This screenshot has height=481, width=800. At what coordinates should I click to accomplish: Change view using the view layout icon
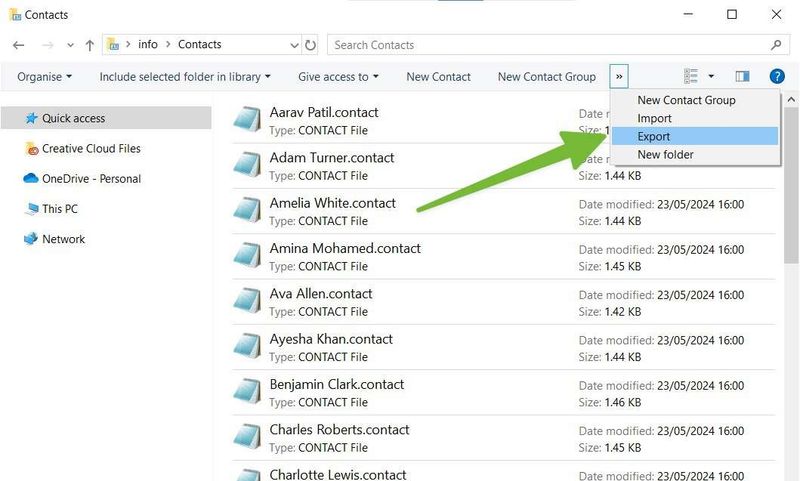(x=691, y=77)
